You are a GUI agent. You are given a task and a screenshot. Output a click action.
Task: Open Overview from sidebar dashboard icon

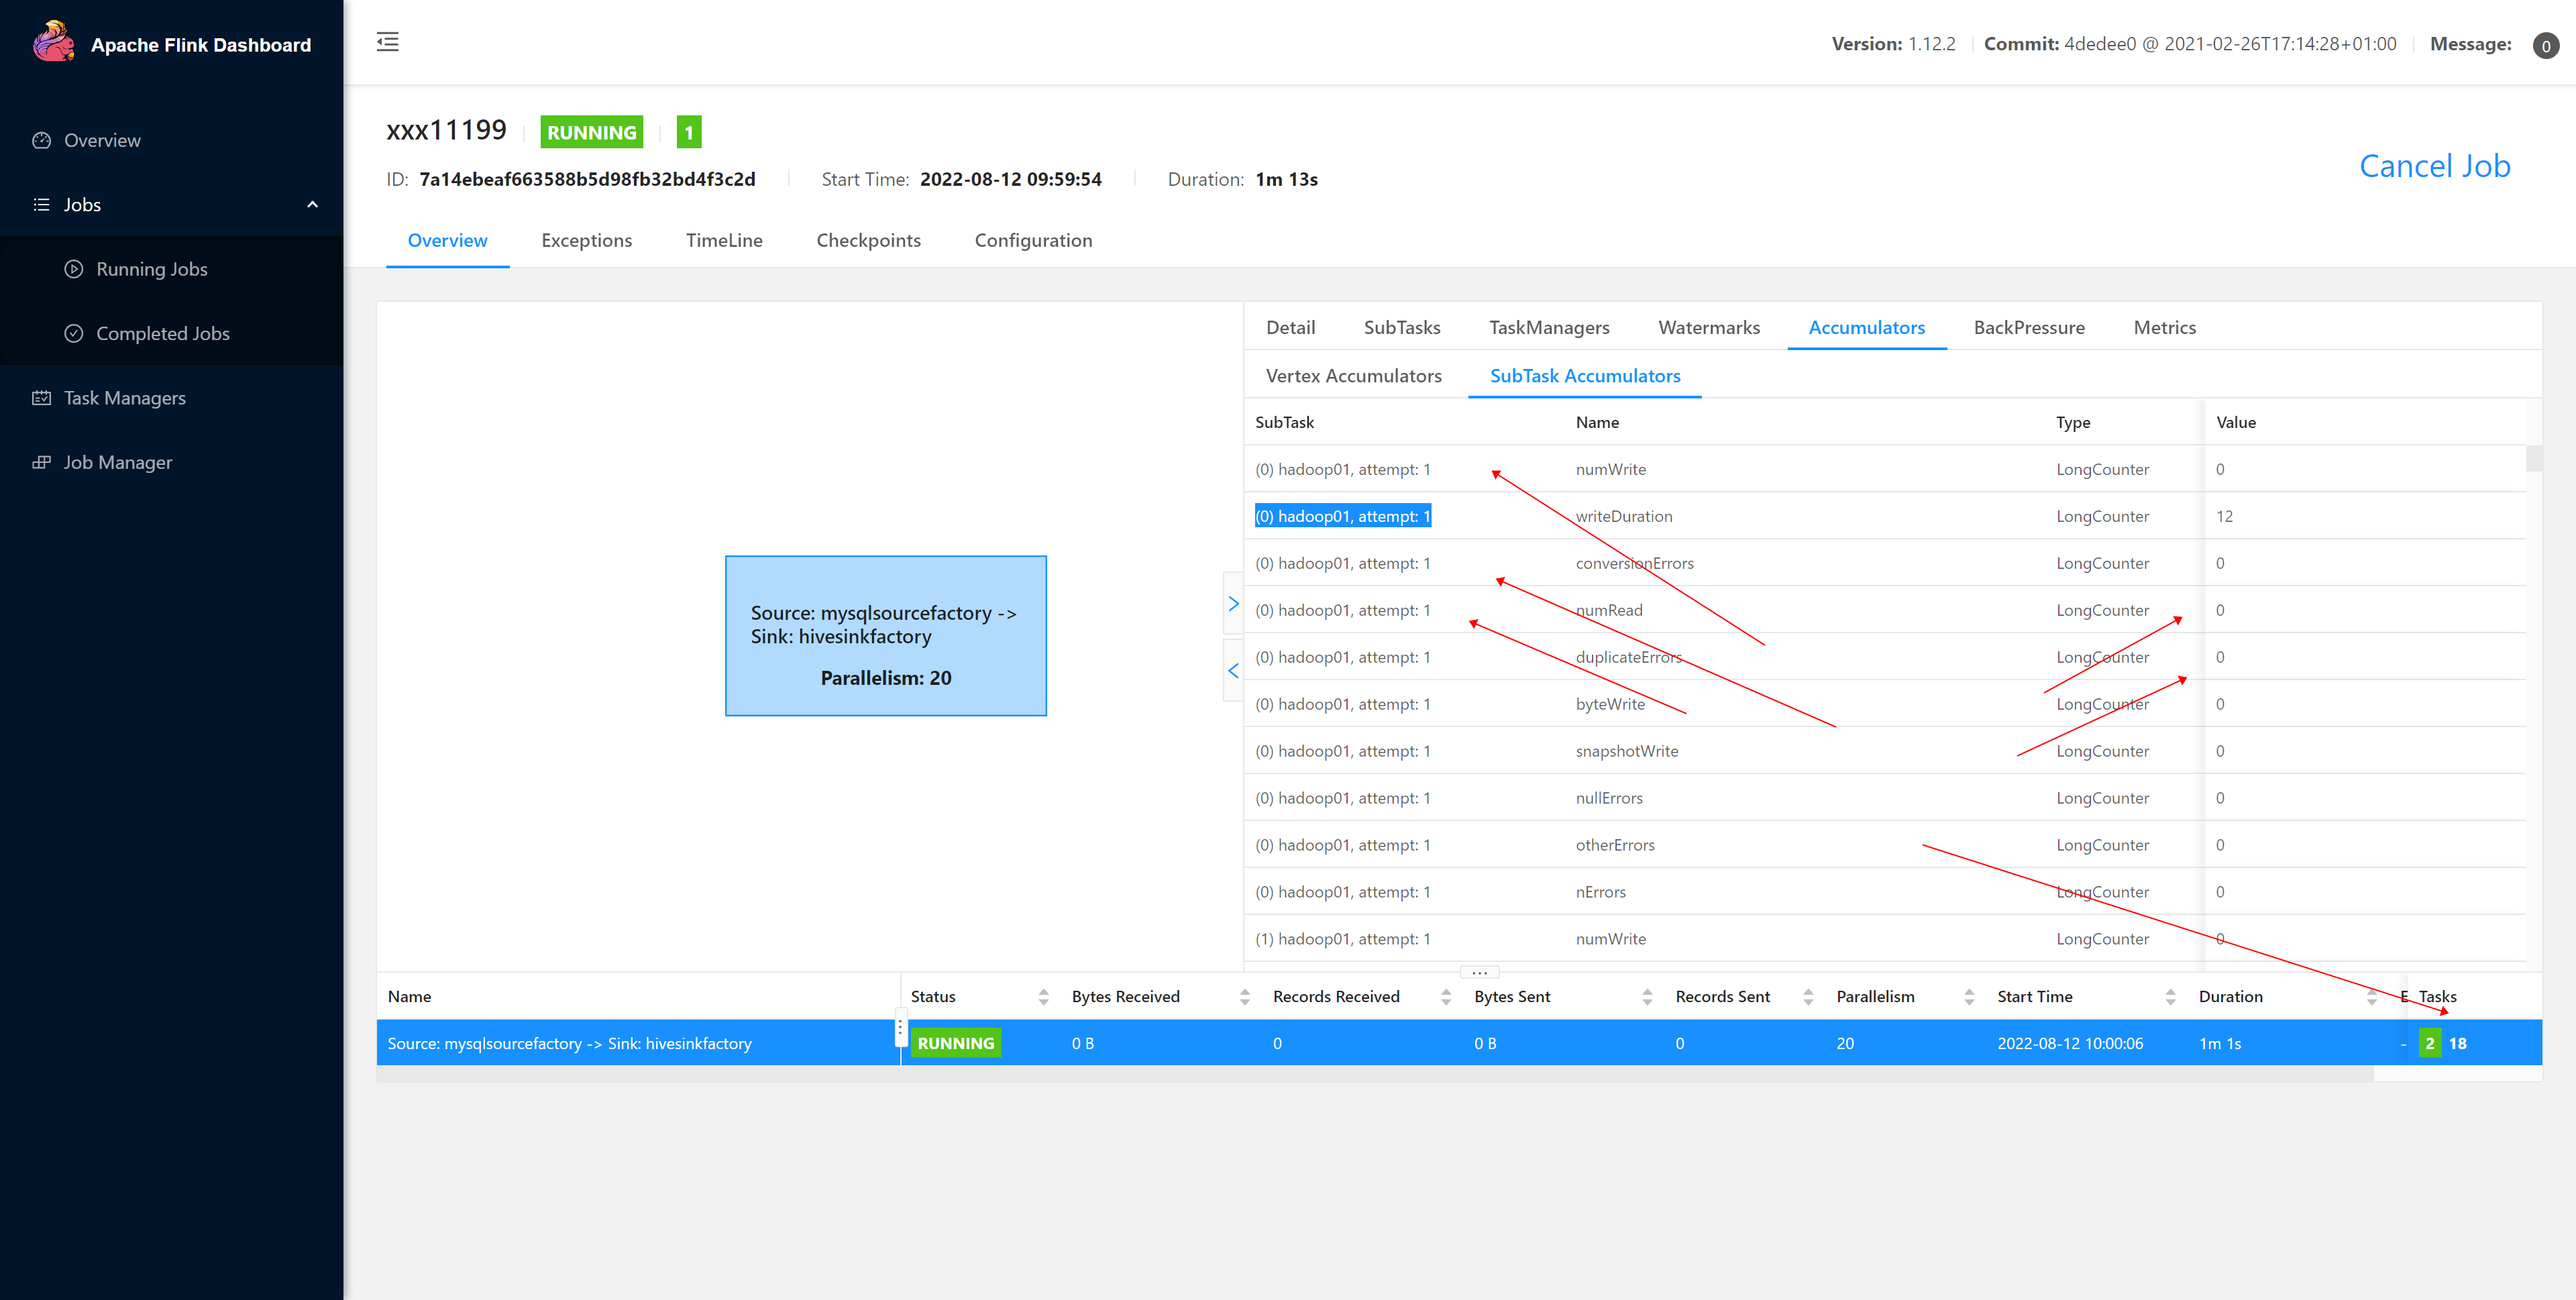(41, 140)
